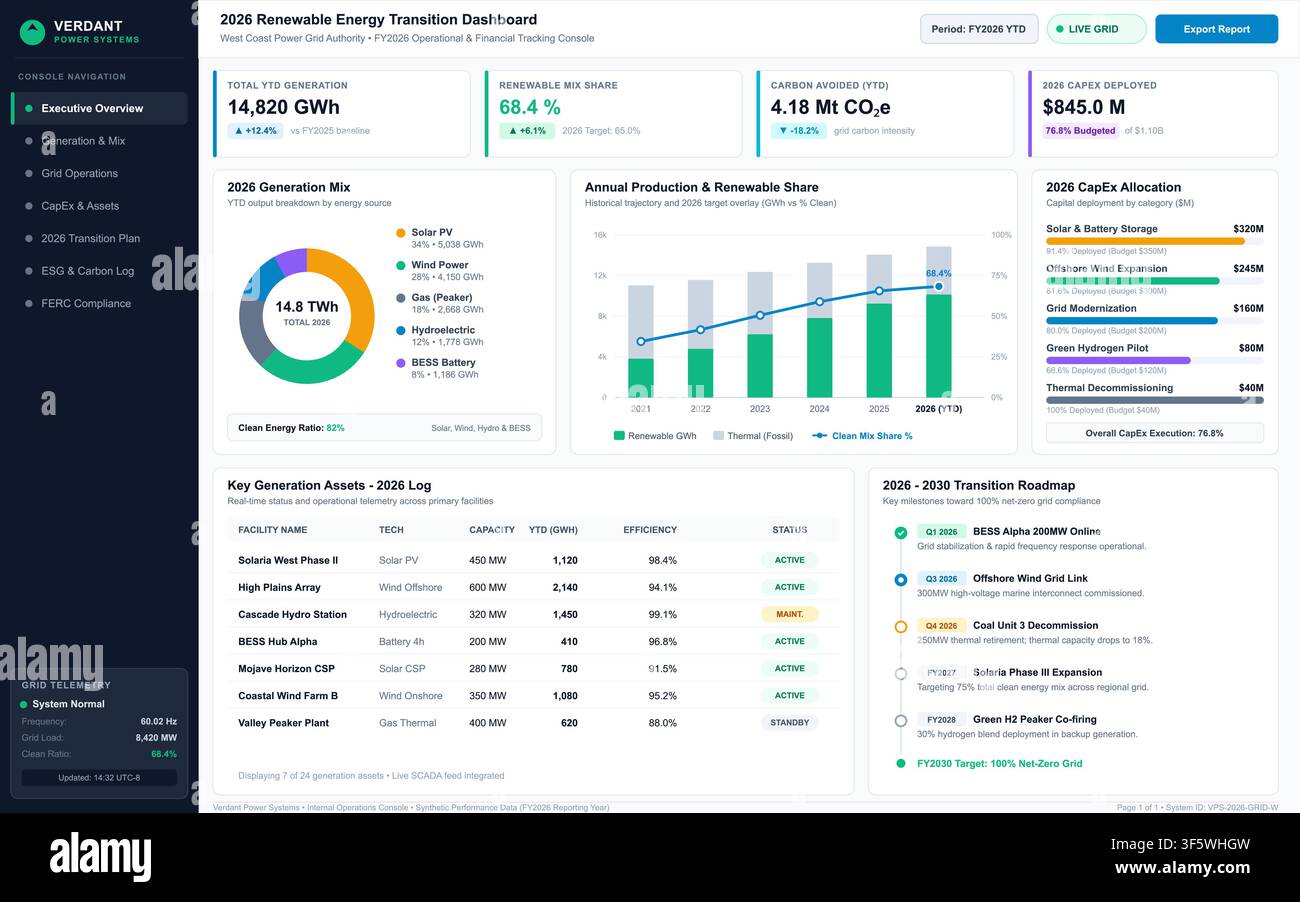The height and width of the screenshot is (902, 1300).
Task: Click the Green Hydrogen Pilot progress bar
Action: click(x=1154, y=360)
